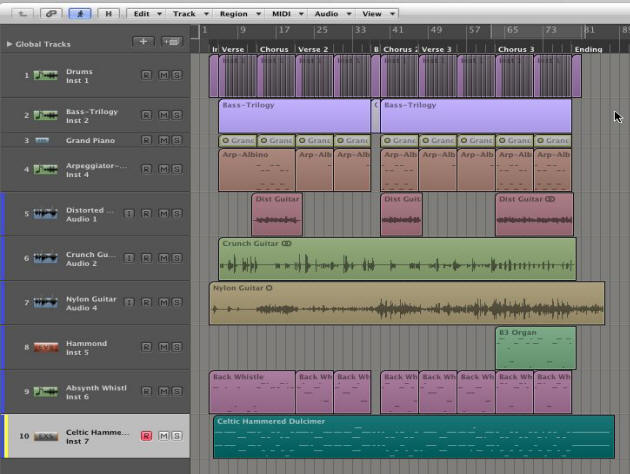Viewport: 630px width, 474px height.
Task: Select the Drums Inst 1 track name
Action: pyautogui.click(x=79, y=76)
